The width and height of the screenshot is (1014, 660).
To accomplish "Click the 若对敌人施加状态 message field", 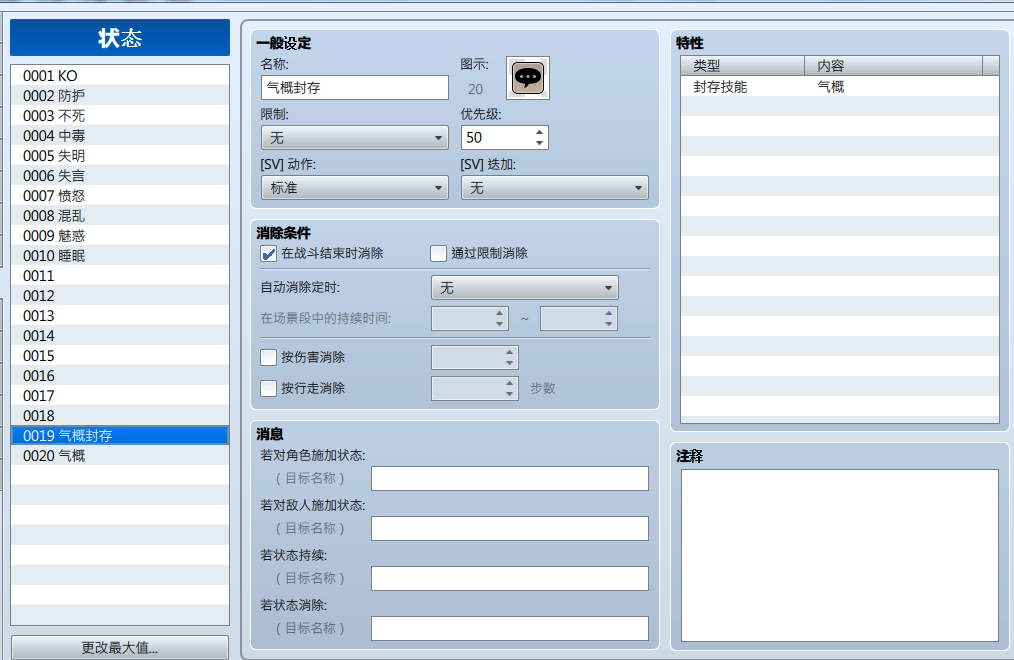I will point(510,529).
